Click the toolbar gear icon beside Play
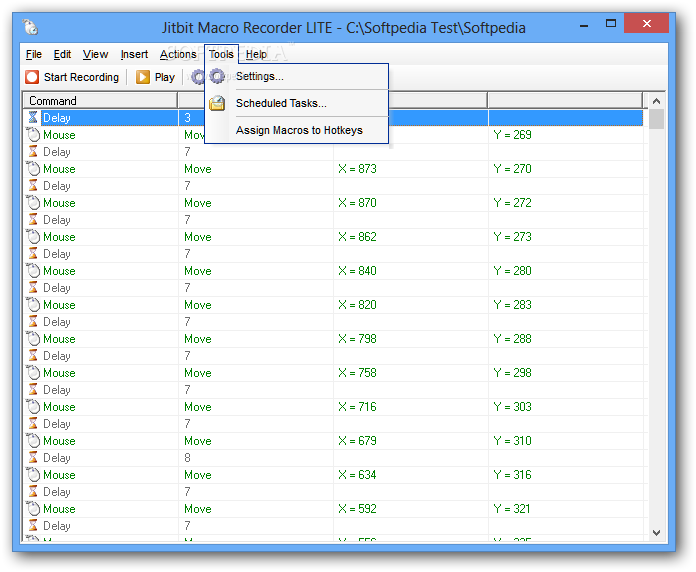The image size is (696, 572). pyautogui.click(x=198, y=77)
